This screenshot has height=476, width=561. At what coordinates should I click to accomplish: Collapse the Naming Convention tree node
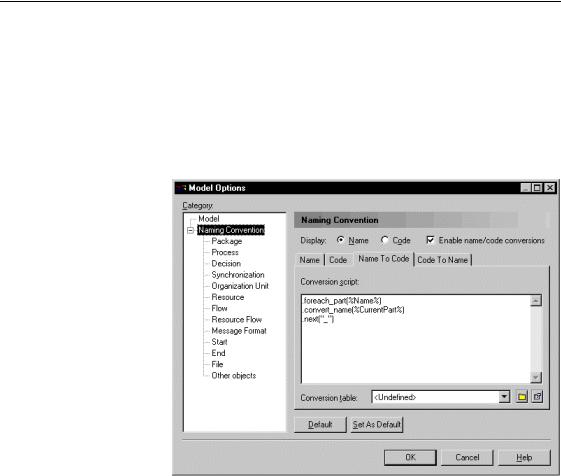coord(191,230)
